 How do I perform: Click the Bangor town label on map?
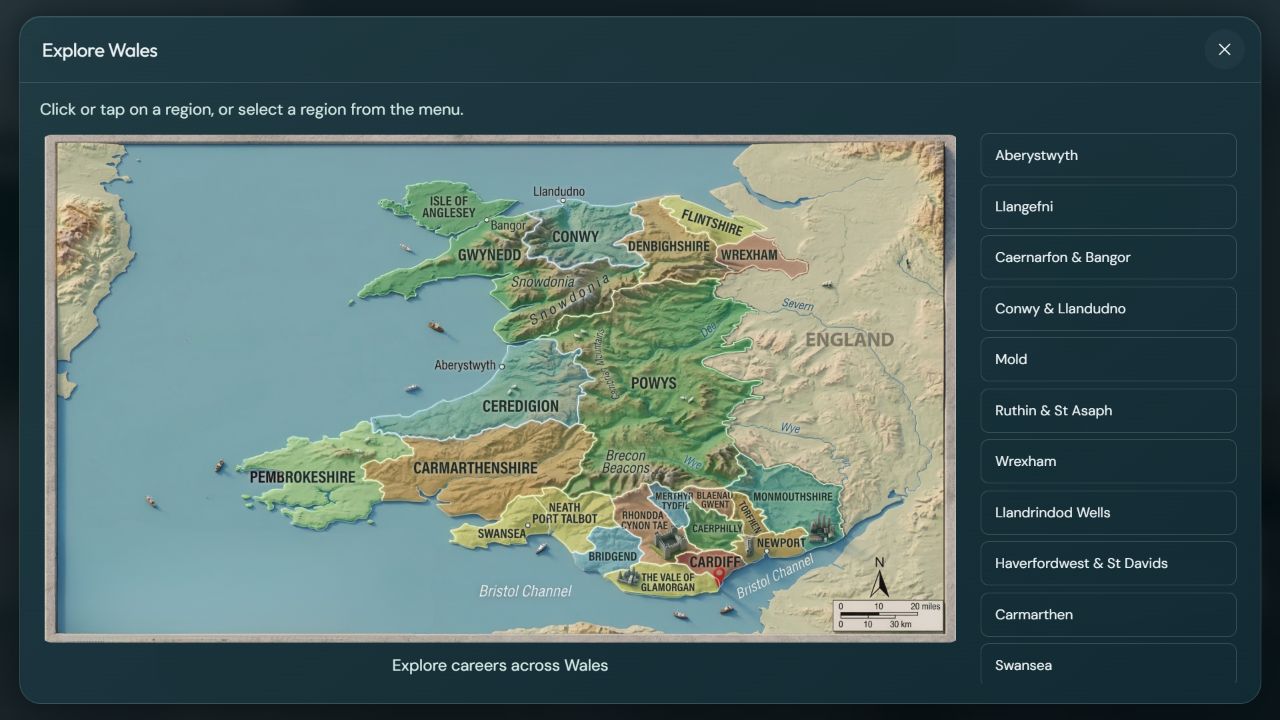pyautogui.click(x=508, y=226)
